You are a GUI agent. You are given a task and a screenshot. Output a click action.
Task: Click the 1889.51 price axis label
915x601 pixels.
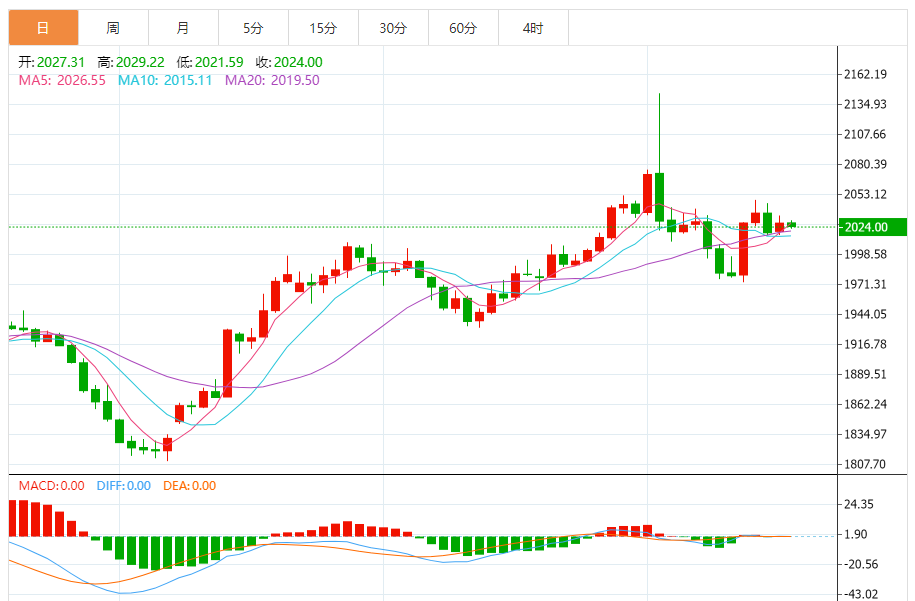[865, 374]
